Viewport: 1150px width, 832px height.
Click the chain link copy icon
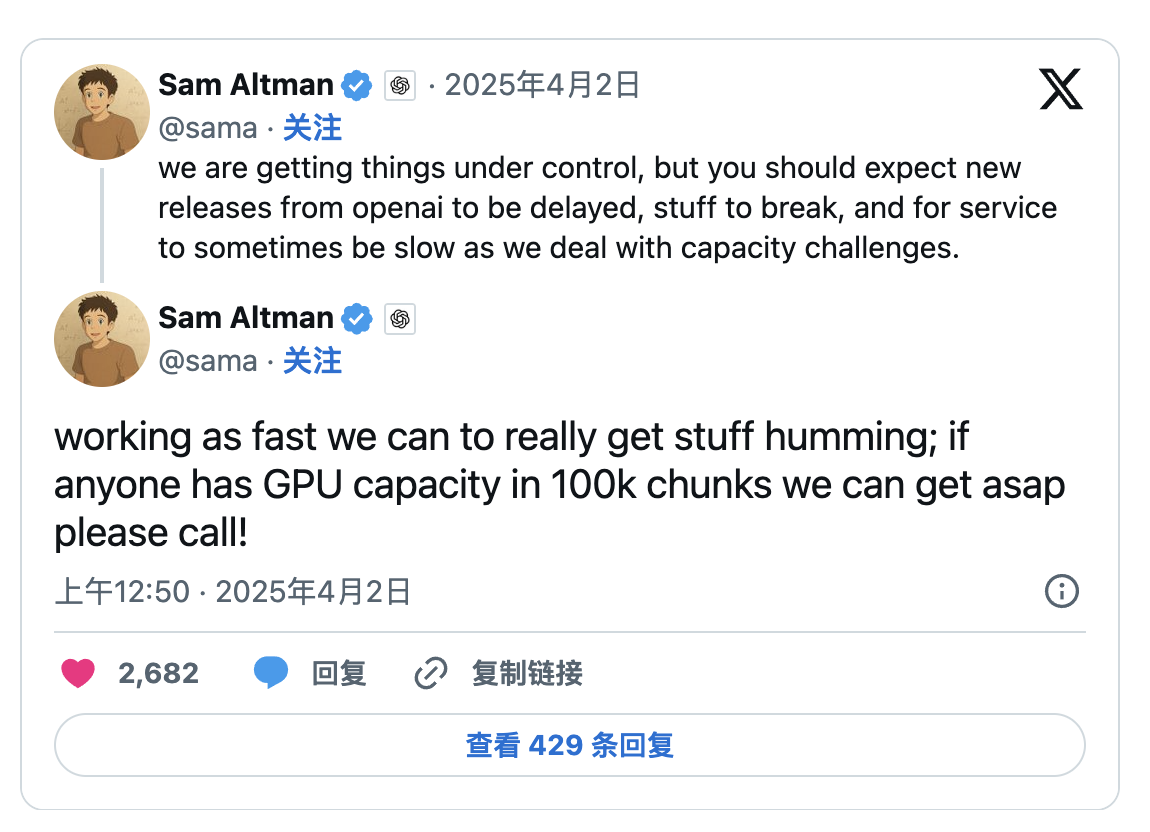pos(430,674)
